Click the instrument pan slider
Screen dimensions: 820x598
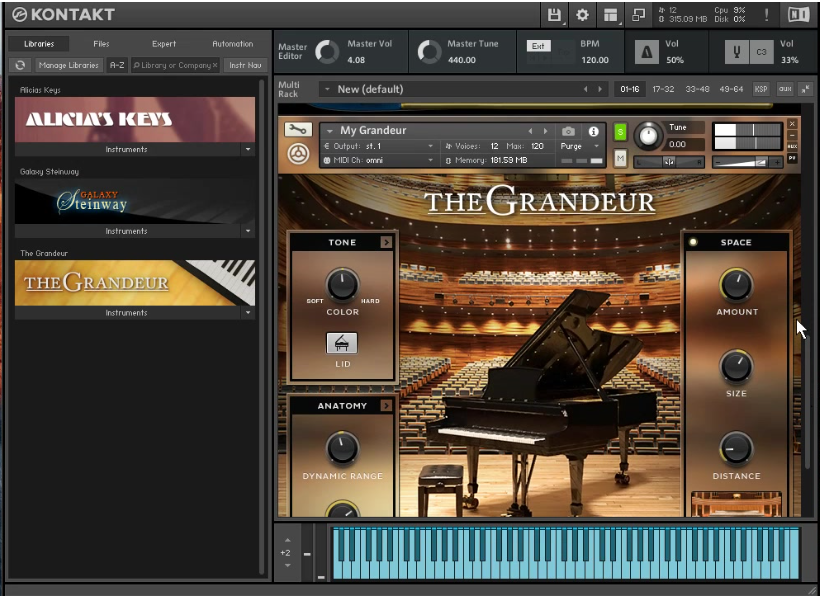point(669,162)
